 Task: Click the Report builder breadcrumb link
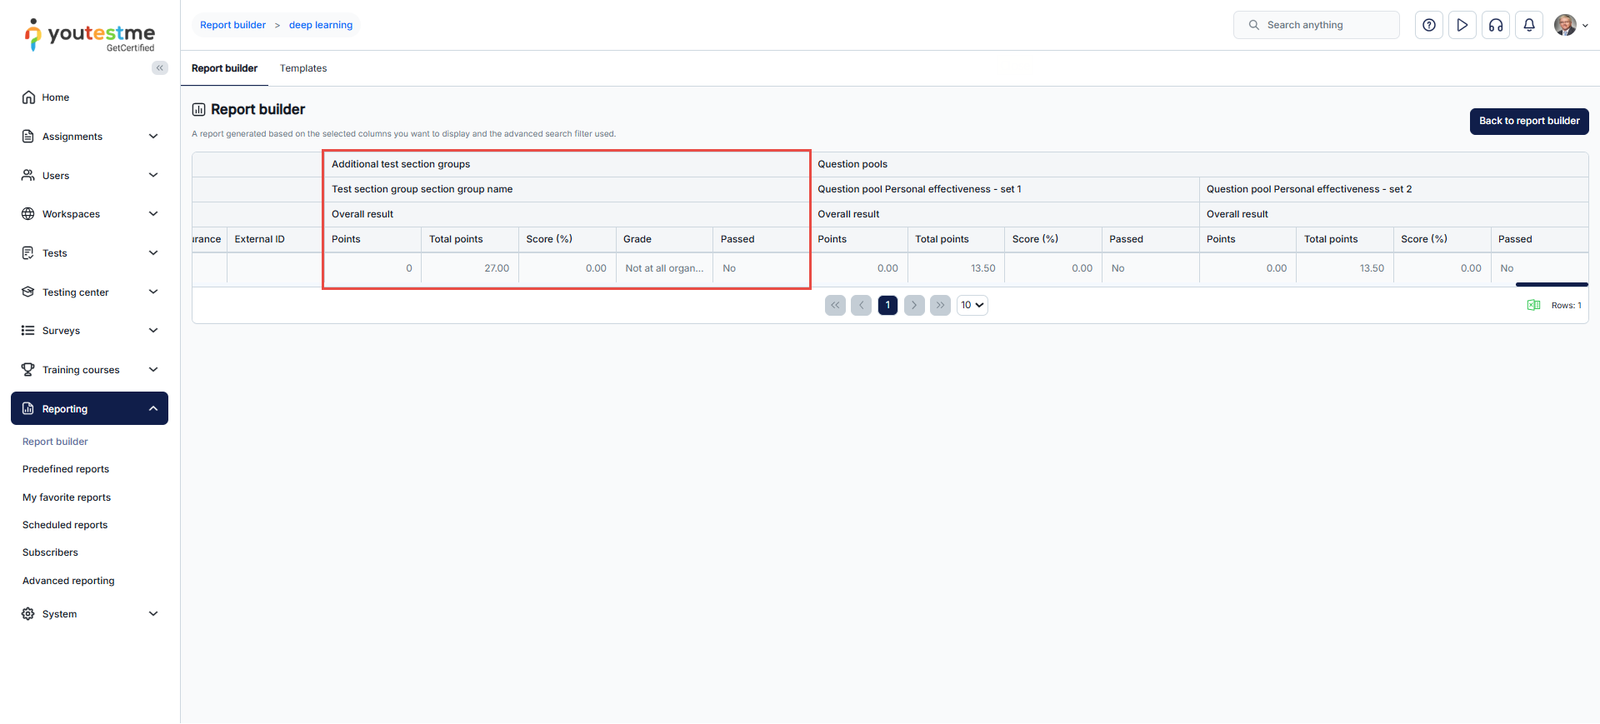pyautogui.click(x=233, y=25)
